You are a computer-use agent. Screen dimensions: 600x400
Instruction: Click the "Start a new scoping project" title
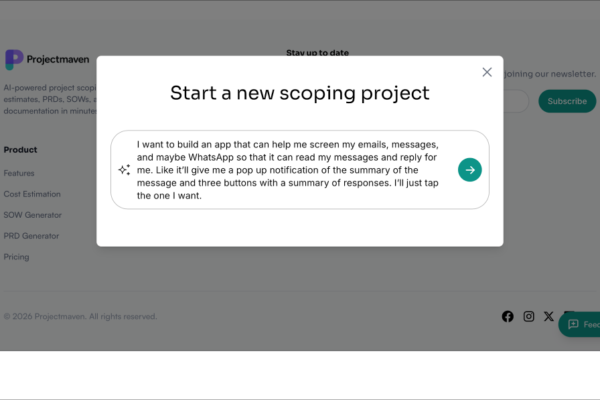(300, 94)
